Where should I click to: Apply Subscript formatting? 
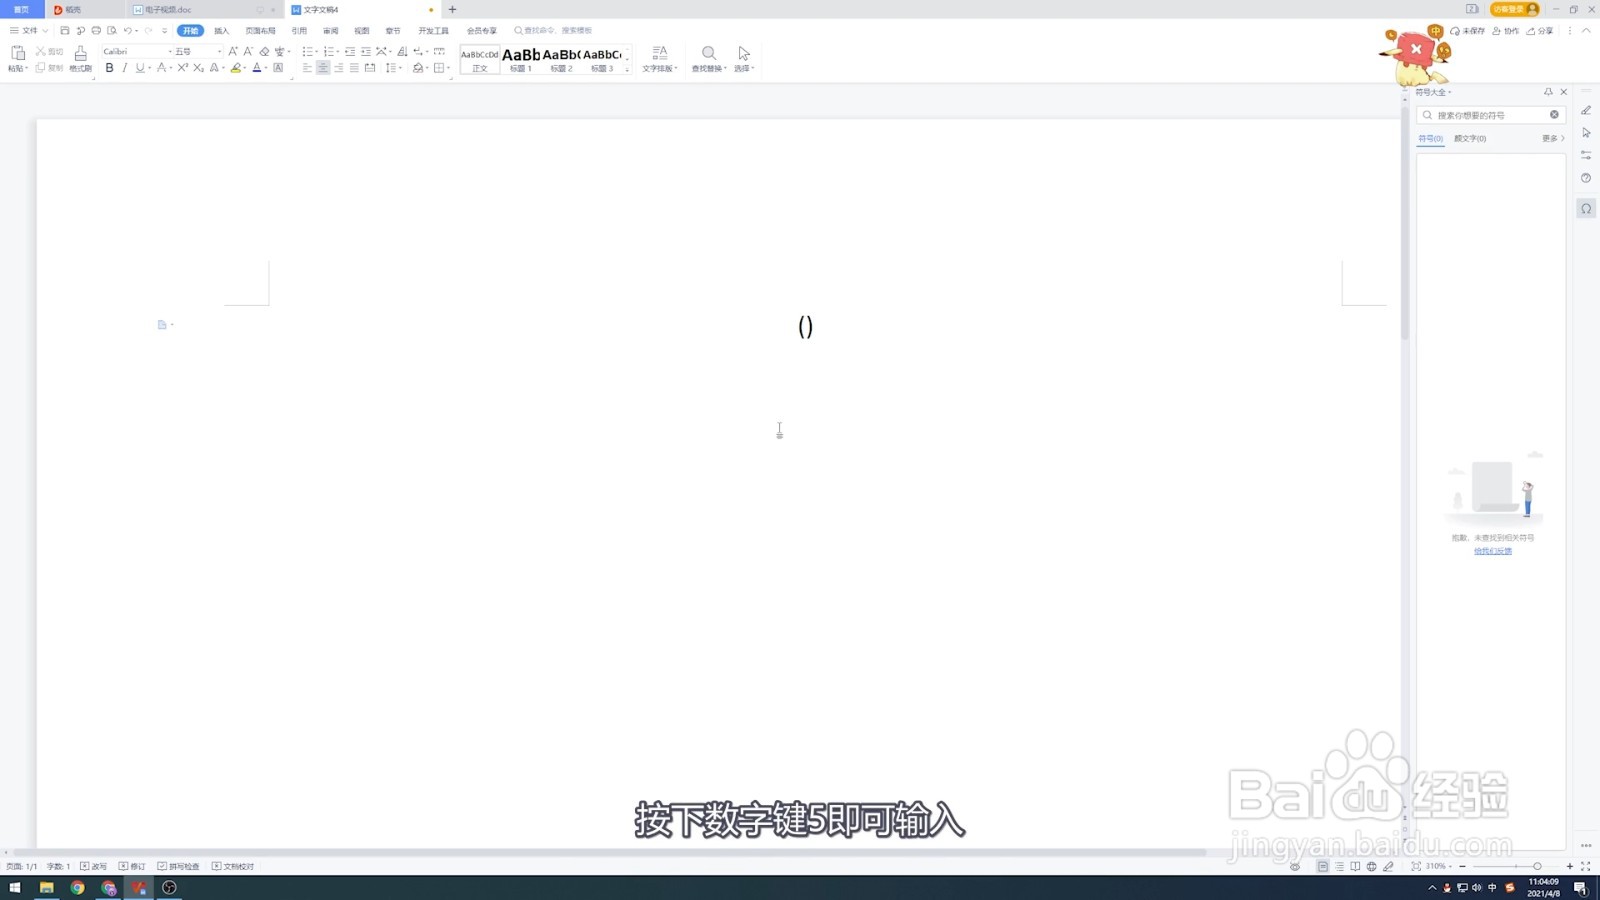(x=198, y=68)
